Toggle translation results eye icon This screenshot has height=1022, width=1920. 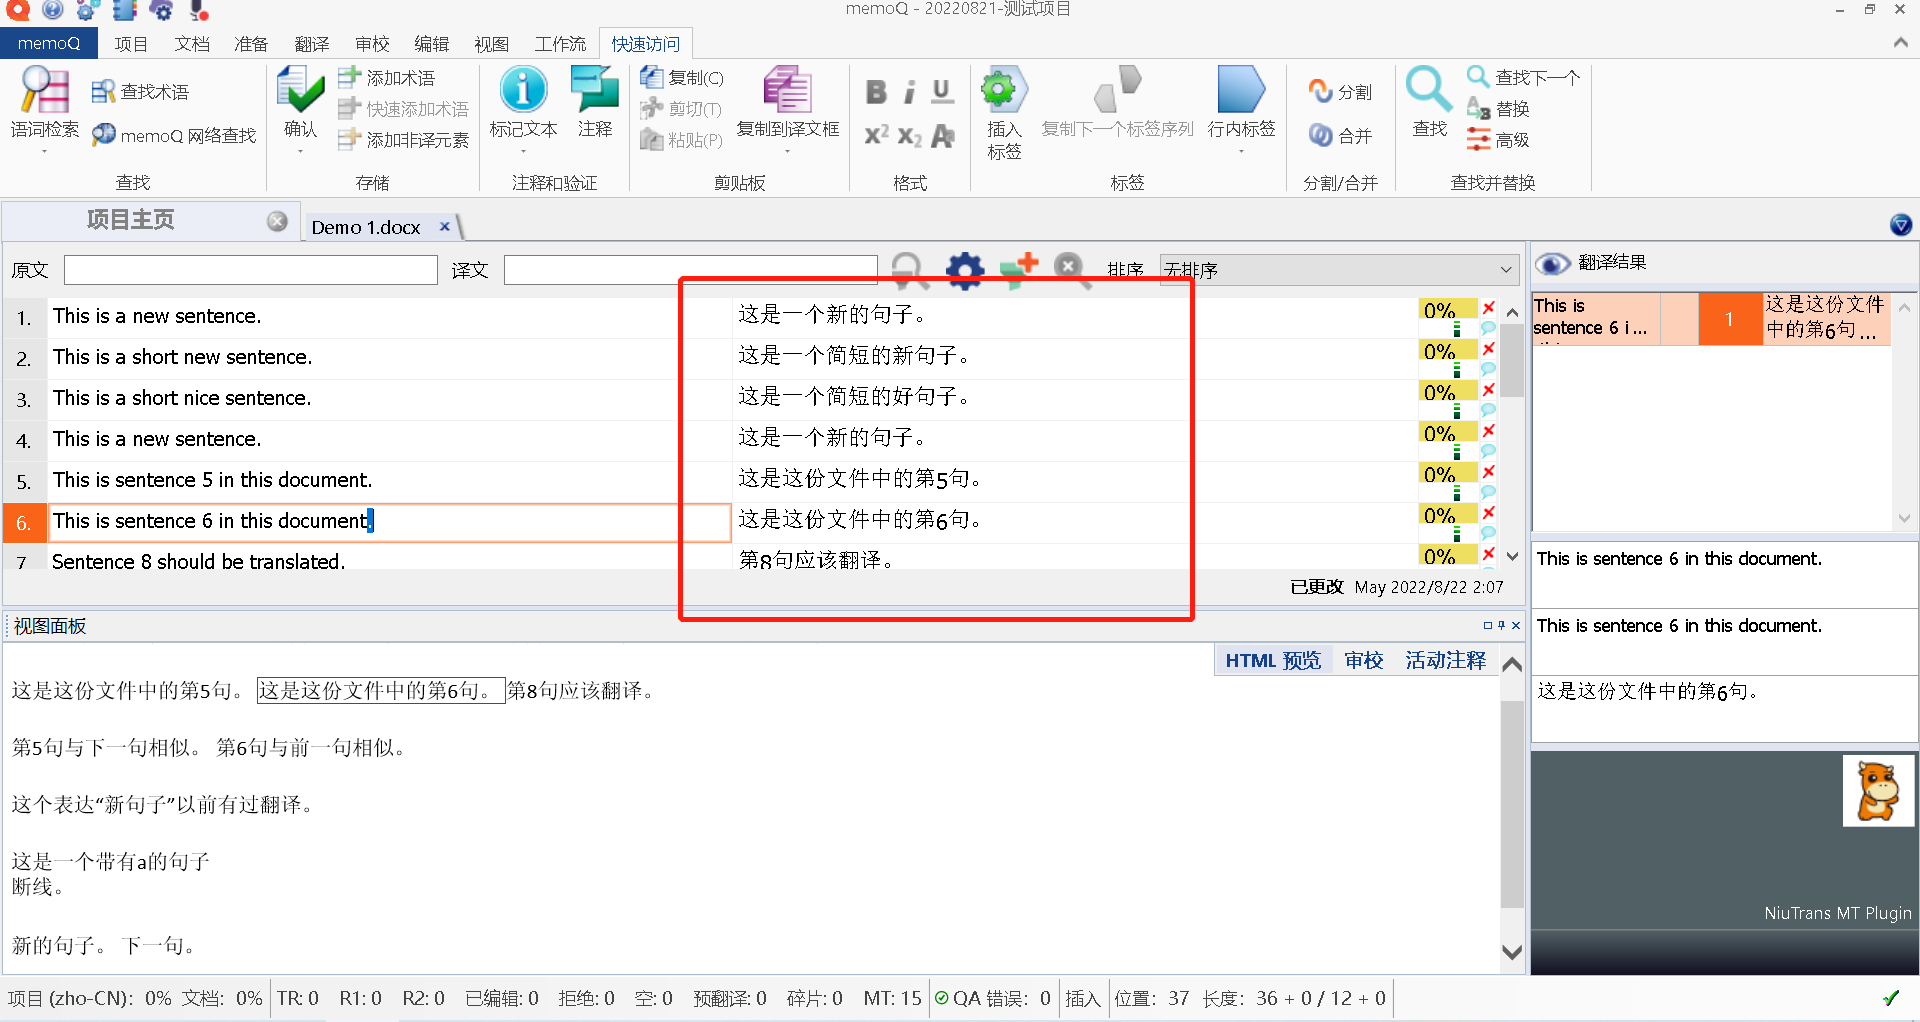tap(1552, 263)
